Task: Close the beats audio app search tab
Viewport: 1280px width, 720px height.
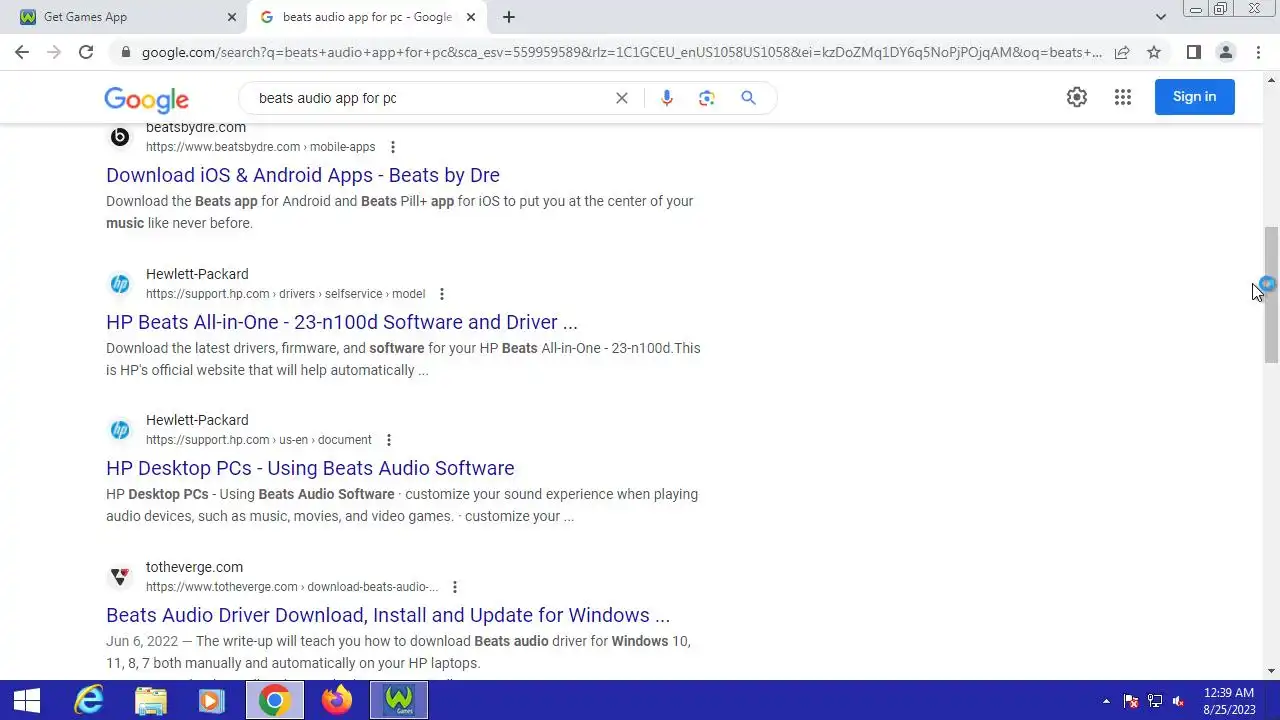Action: (x=471, y=17)
